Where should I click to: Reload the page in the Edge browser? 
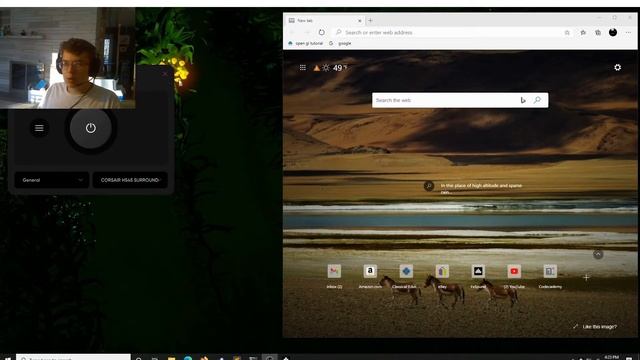(322, 32)
